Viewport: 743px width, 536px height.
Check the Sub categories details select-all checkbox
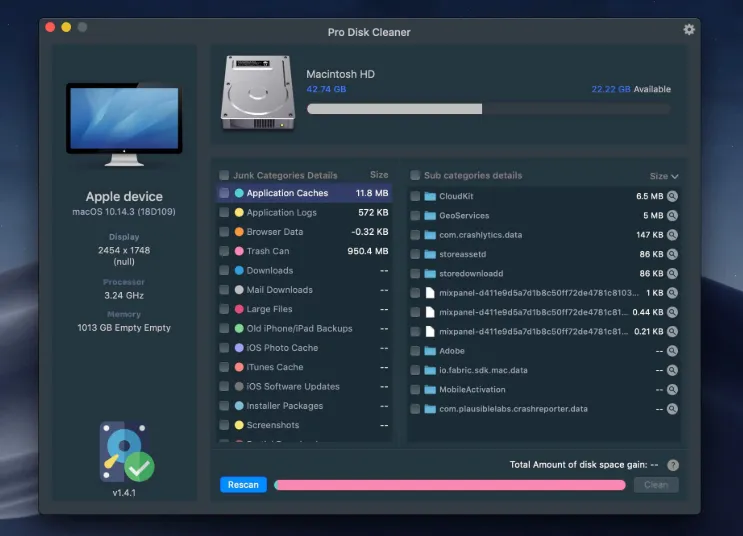[x=415, y=175]
